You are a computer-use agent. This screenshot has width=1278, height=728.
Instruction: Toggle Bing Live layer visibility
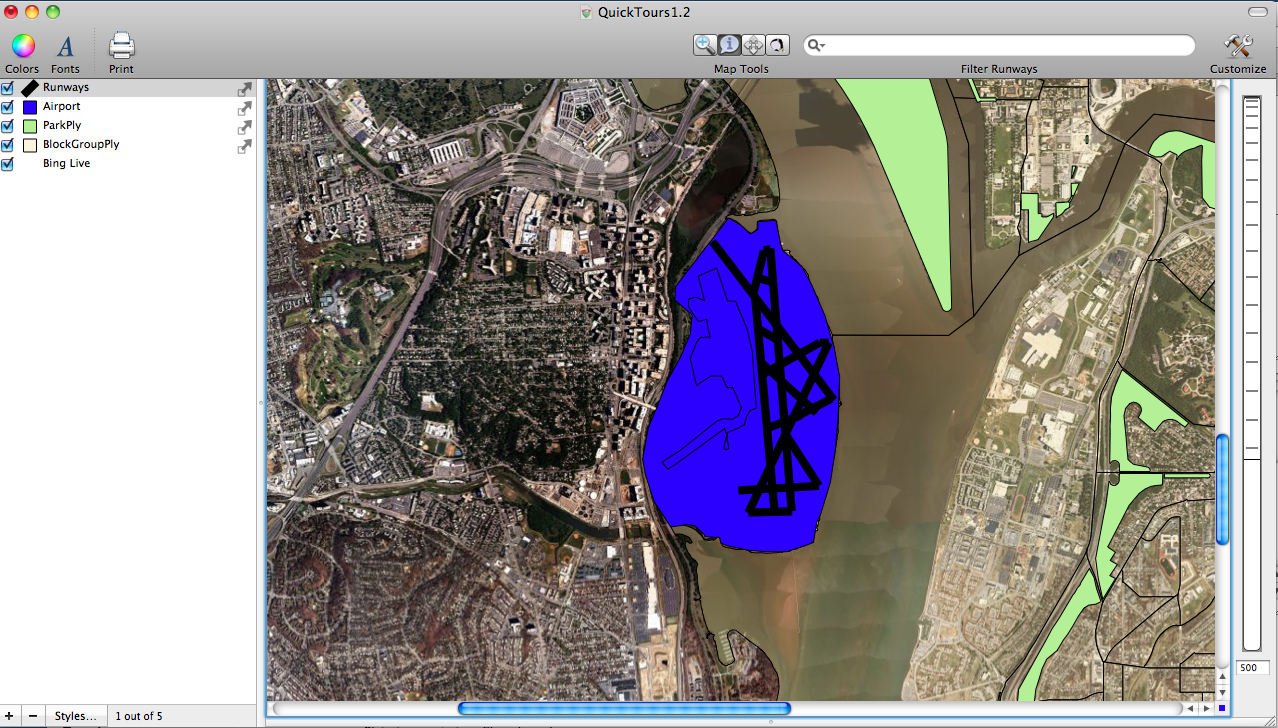click(8, 164)
